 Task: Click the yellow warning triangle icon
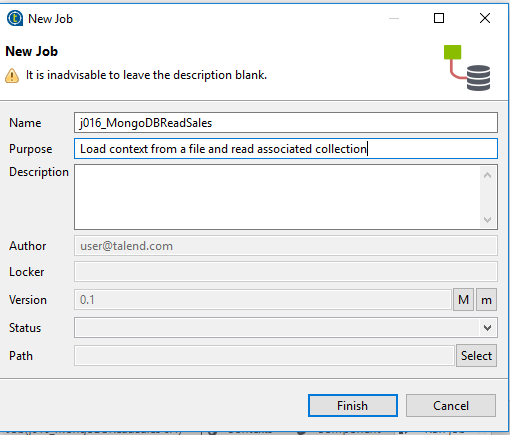(x=12, y=75)
